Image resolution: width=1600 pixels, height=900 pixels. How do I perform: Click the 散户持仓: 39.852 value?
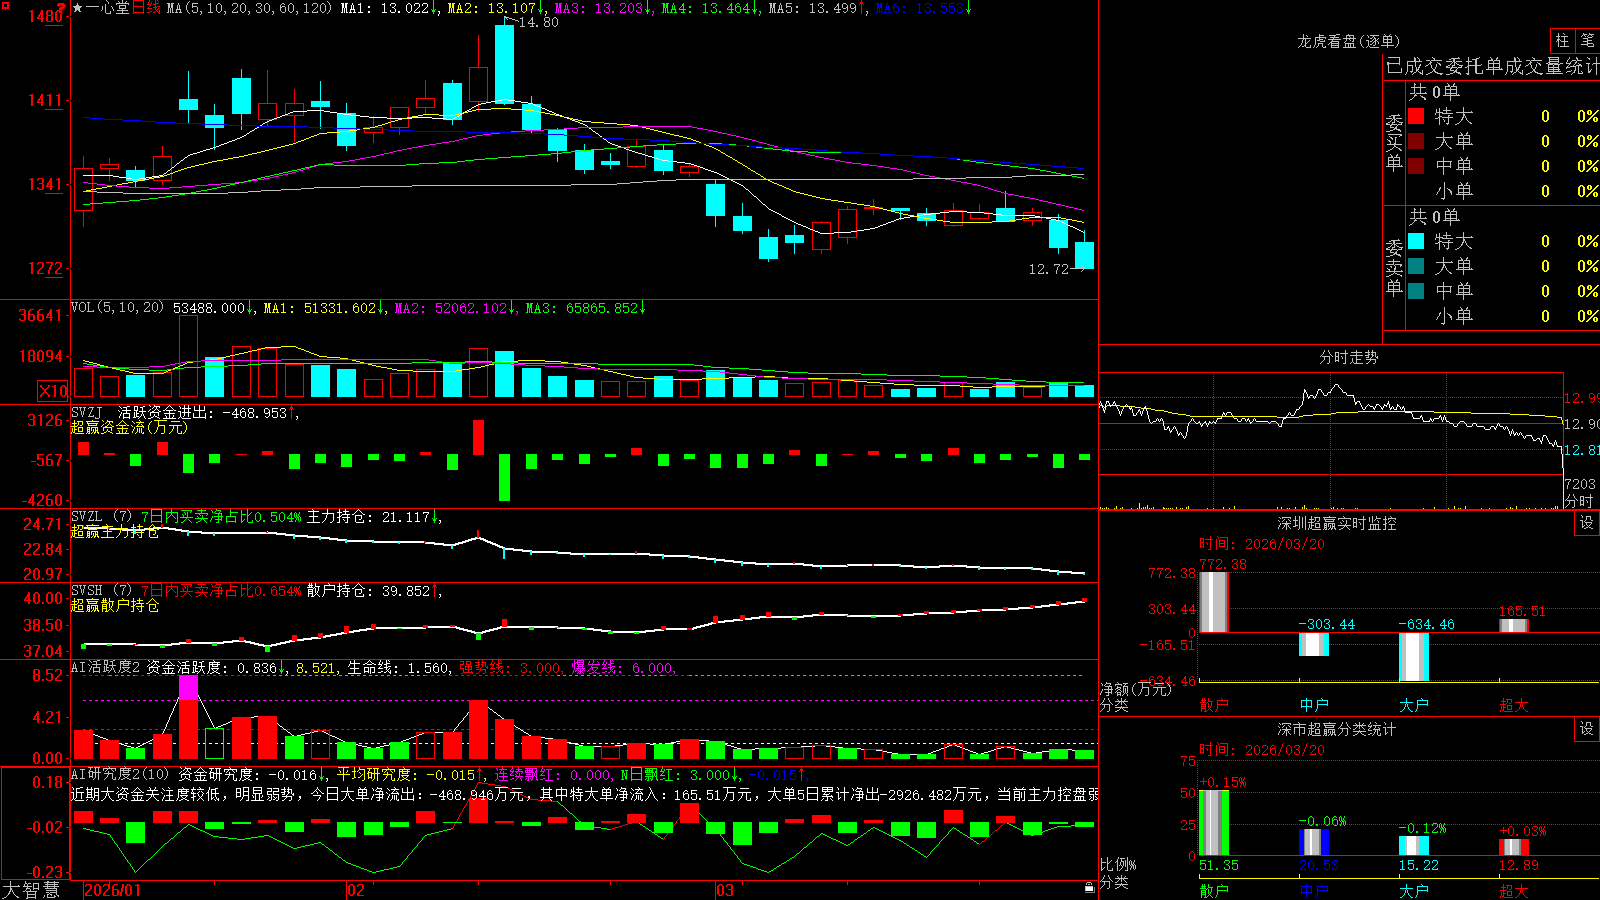tap(373, 591)
